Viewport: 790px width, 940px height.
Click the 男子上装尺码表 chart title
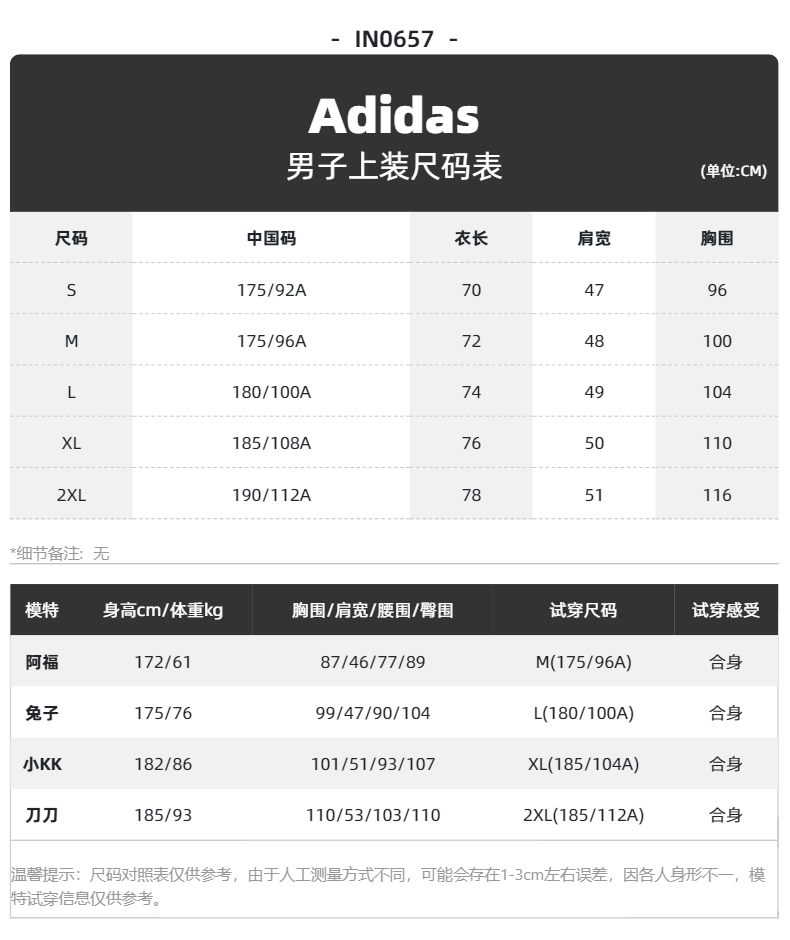pyautogui.click(x=394, y=166)
